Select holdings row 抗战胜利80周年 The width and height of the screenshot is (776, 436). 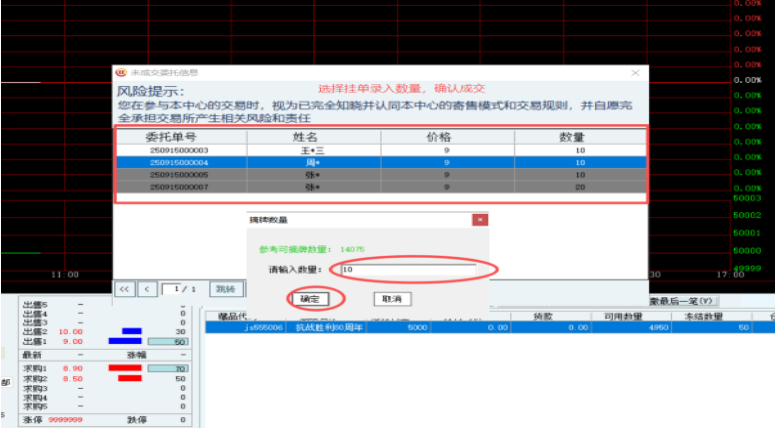tap(490, 328)
